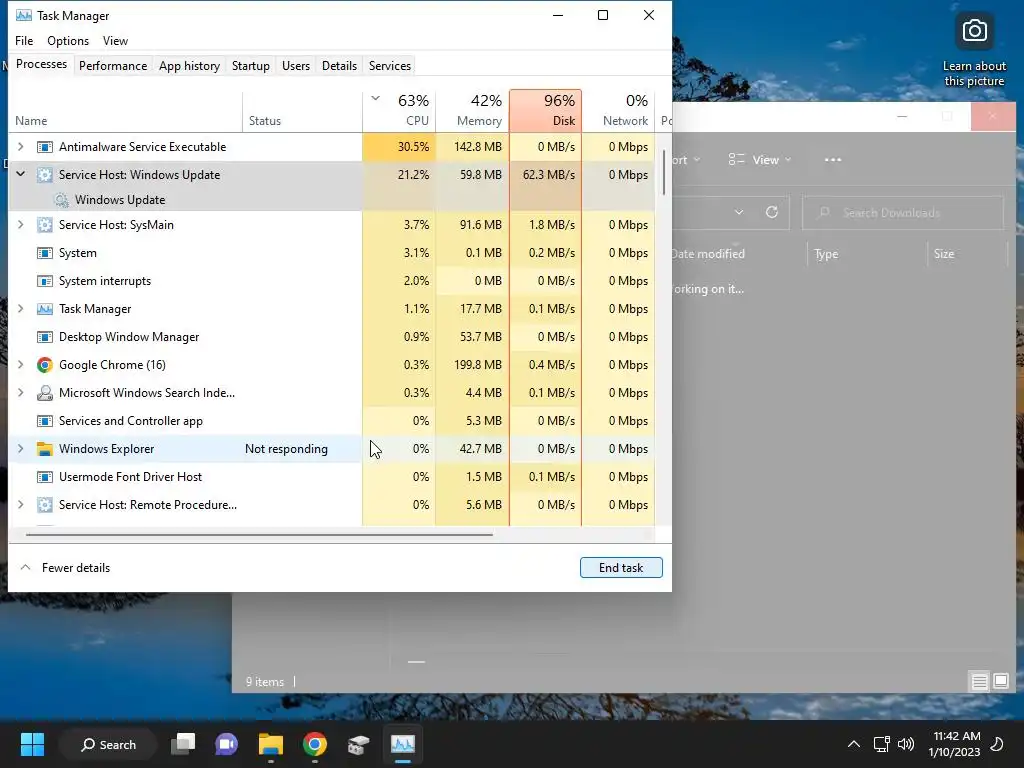Switch to the Startup tab
Image resolution: width=1024 pixels, height=768 pixels.
click(x=251, y=66)
